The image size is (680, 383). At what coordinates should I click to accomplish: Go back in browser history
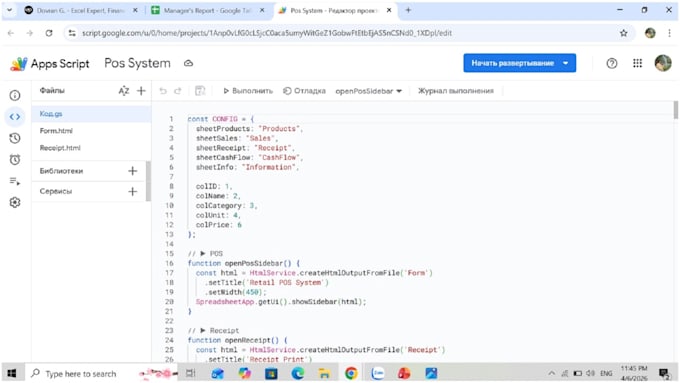(x=11, y=33)
